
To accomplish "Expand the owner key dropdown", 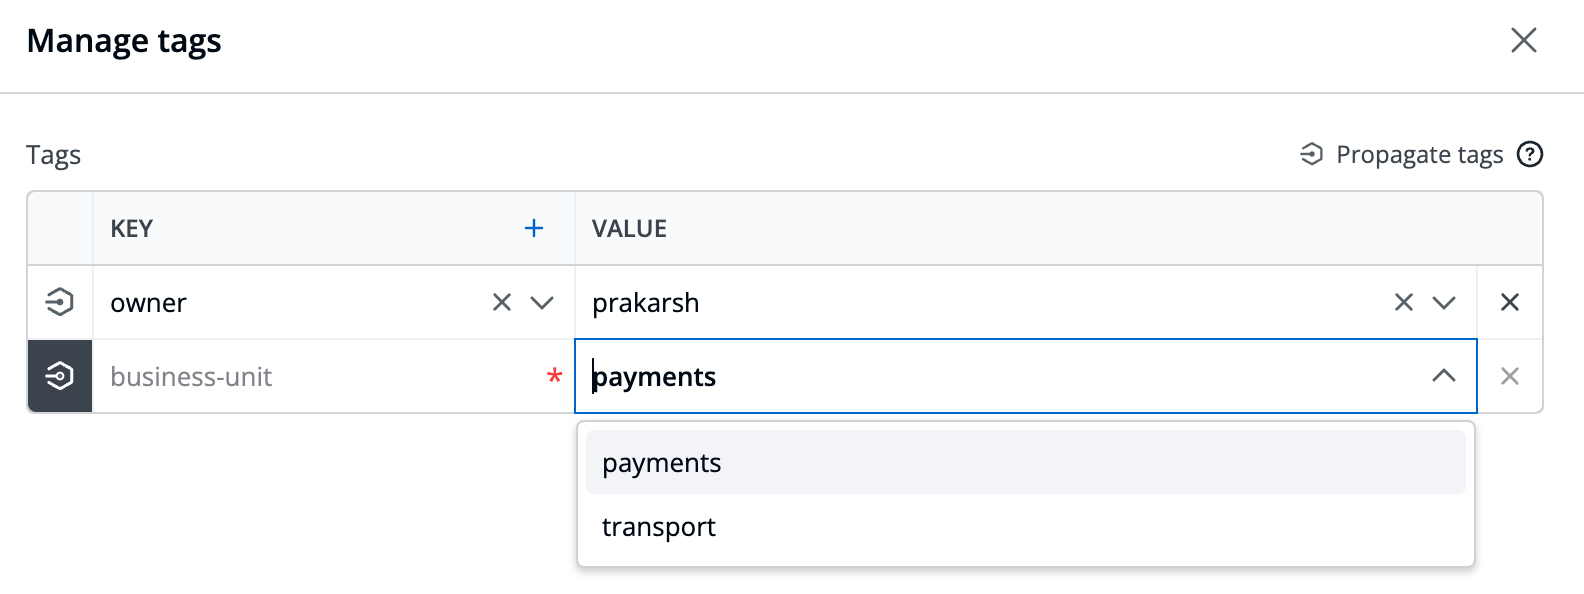I will (x=542, y=302).
